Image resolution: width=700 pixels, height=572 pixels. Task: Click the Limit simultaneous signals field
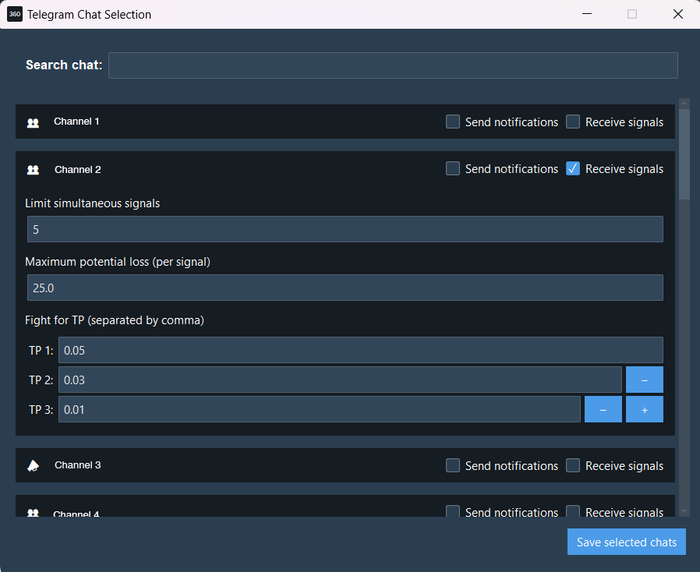click(345, 229)
